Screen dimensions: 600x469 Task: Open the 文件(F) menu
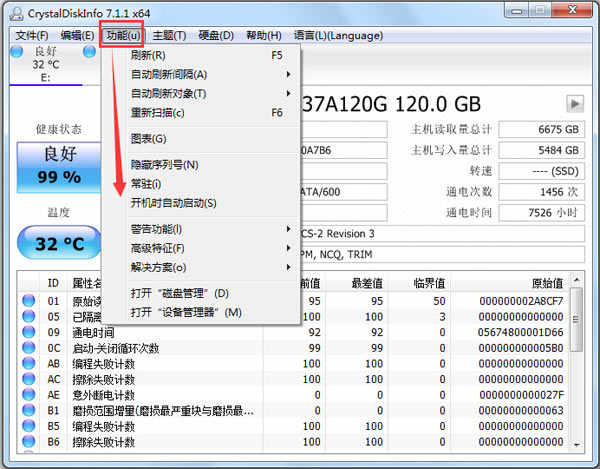tap(32, 36)
